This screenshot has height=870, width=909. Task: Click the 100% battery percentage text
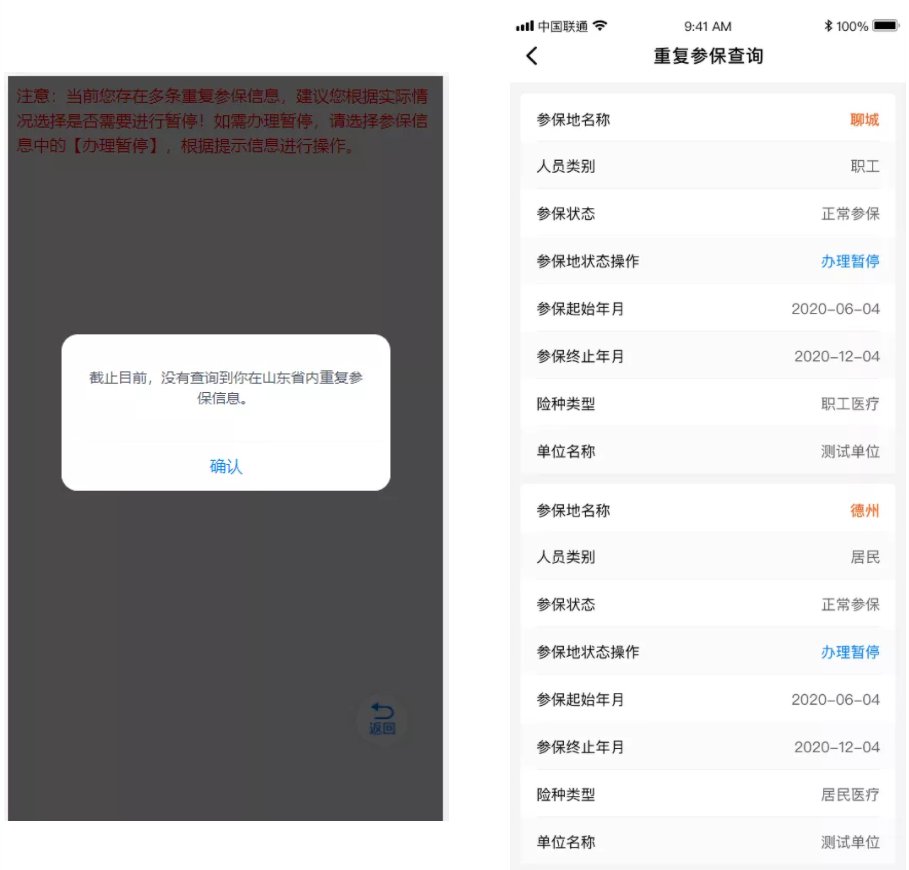pyautogui.click(x=852, y=26)
